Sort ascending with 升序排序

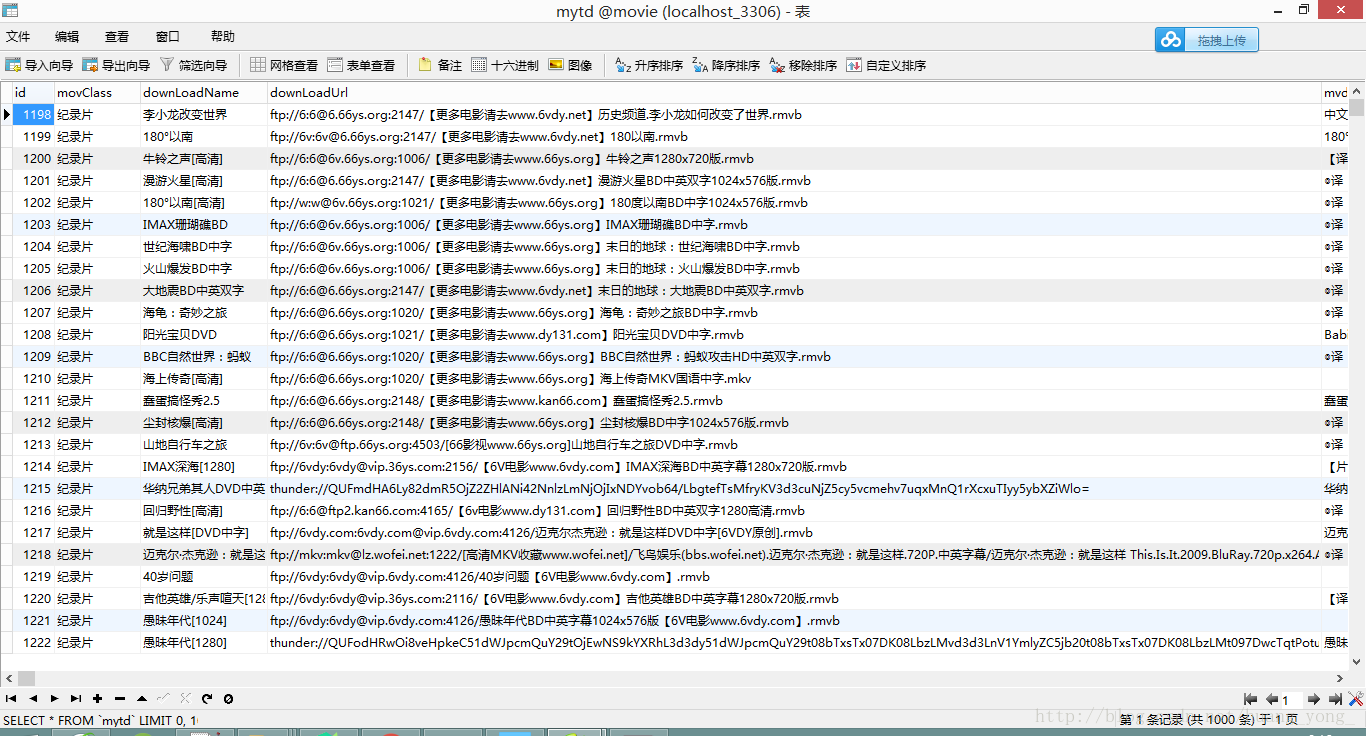pyautogui.click(x=649, y=65)
